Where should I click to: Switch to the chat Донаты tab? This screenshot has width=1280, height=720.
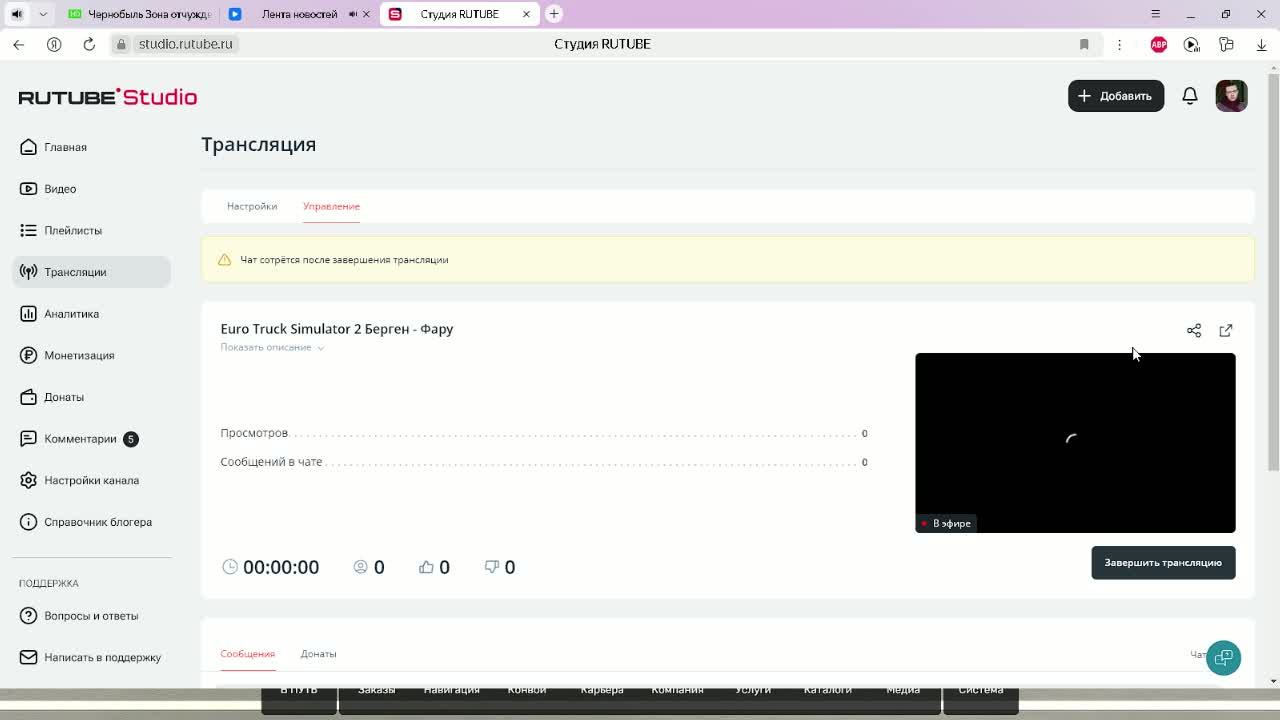point(318,654)
